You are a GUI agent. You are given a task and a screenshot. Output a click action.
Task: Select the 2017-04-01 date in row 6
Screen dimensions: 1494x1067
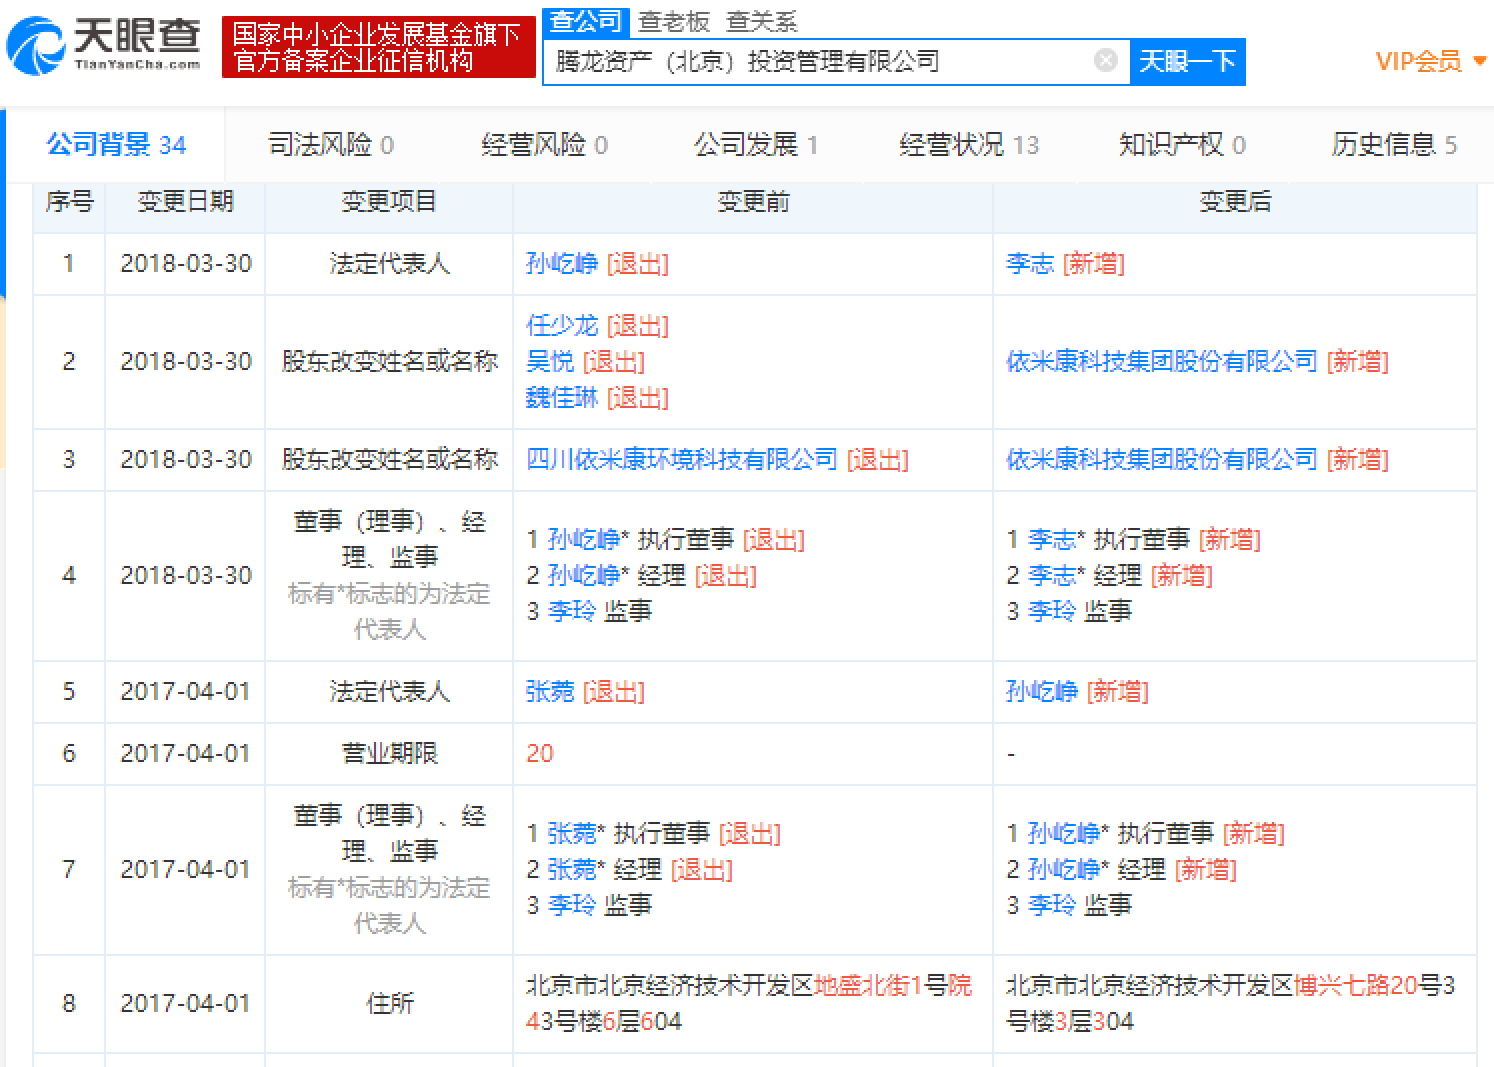point(186,754)
